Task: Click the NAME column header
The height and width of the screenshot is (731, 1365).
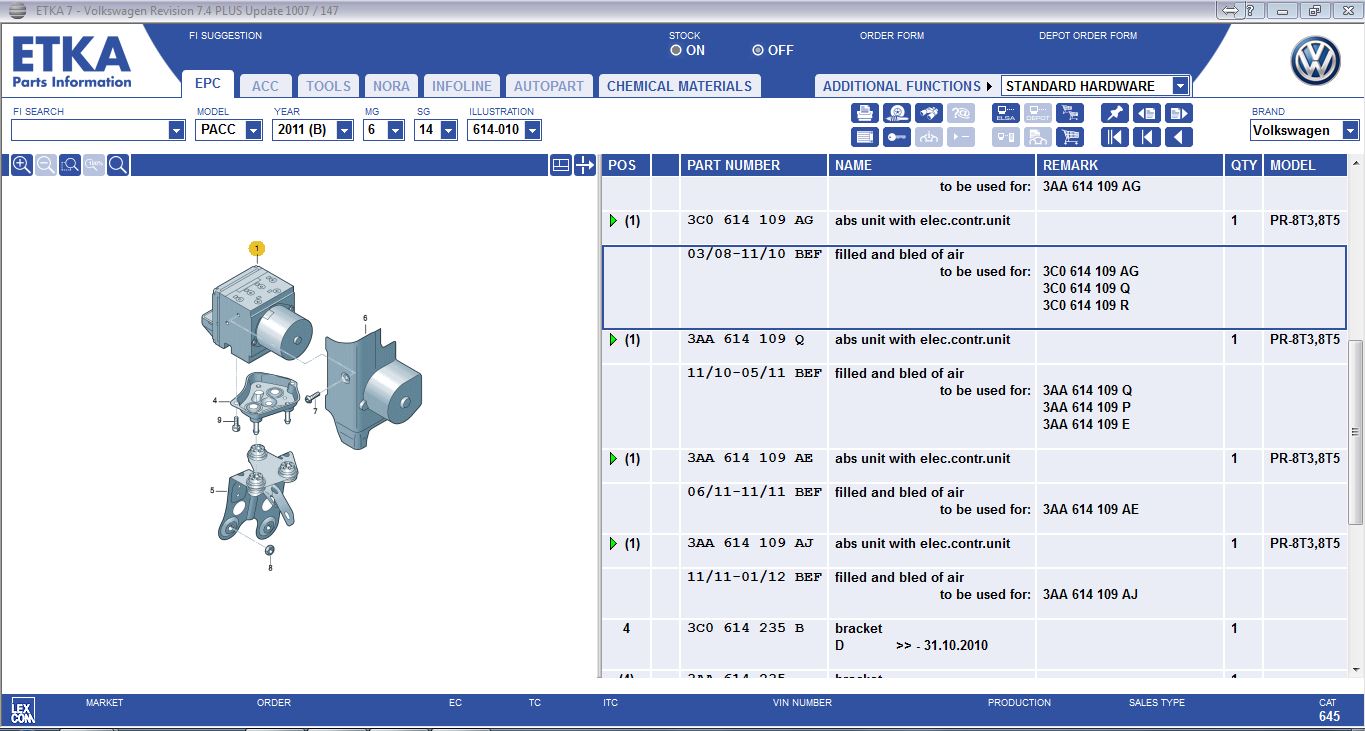Action: coord(932,165)
